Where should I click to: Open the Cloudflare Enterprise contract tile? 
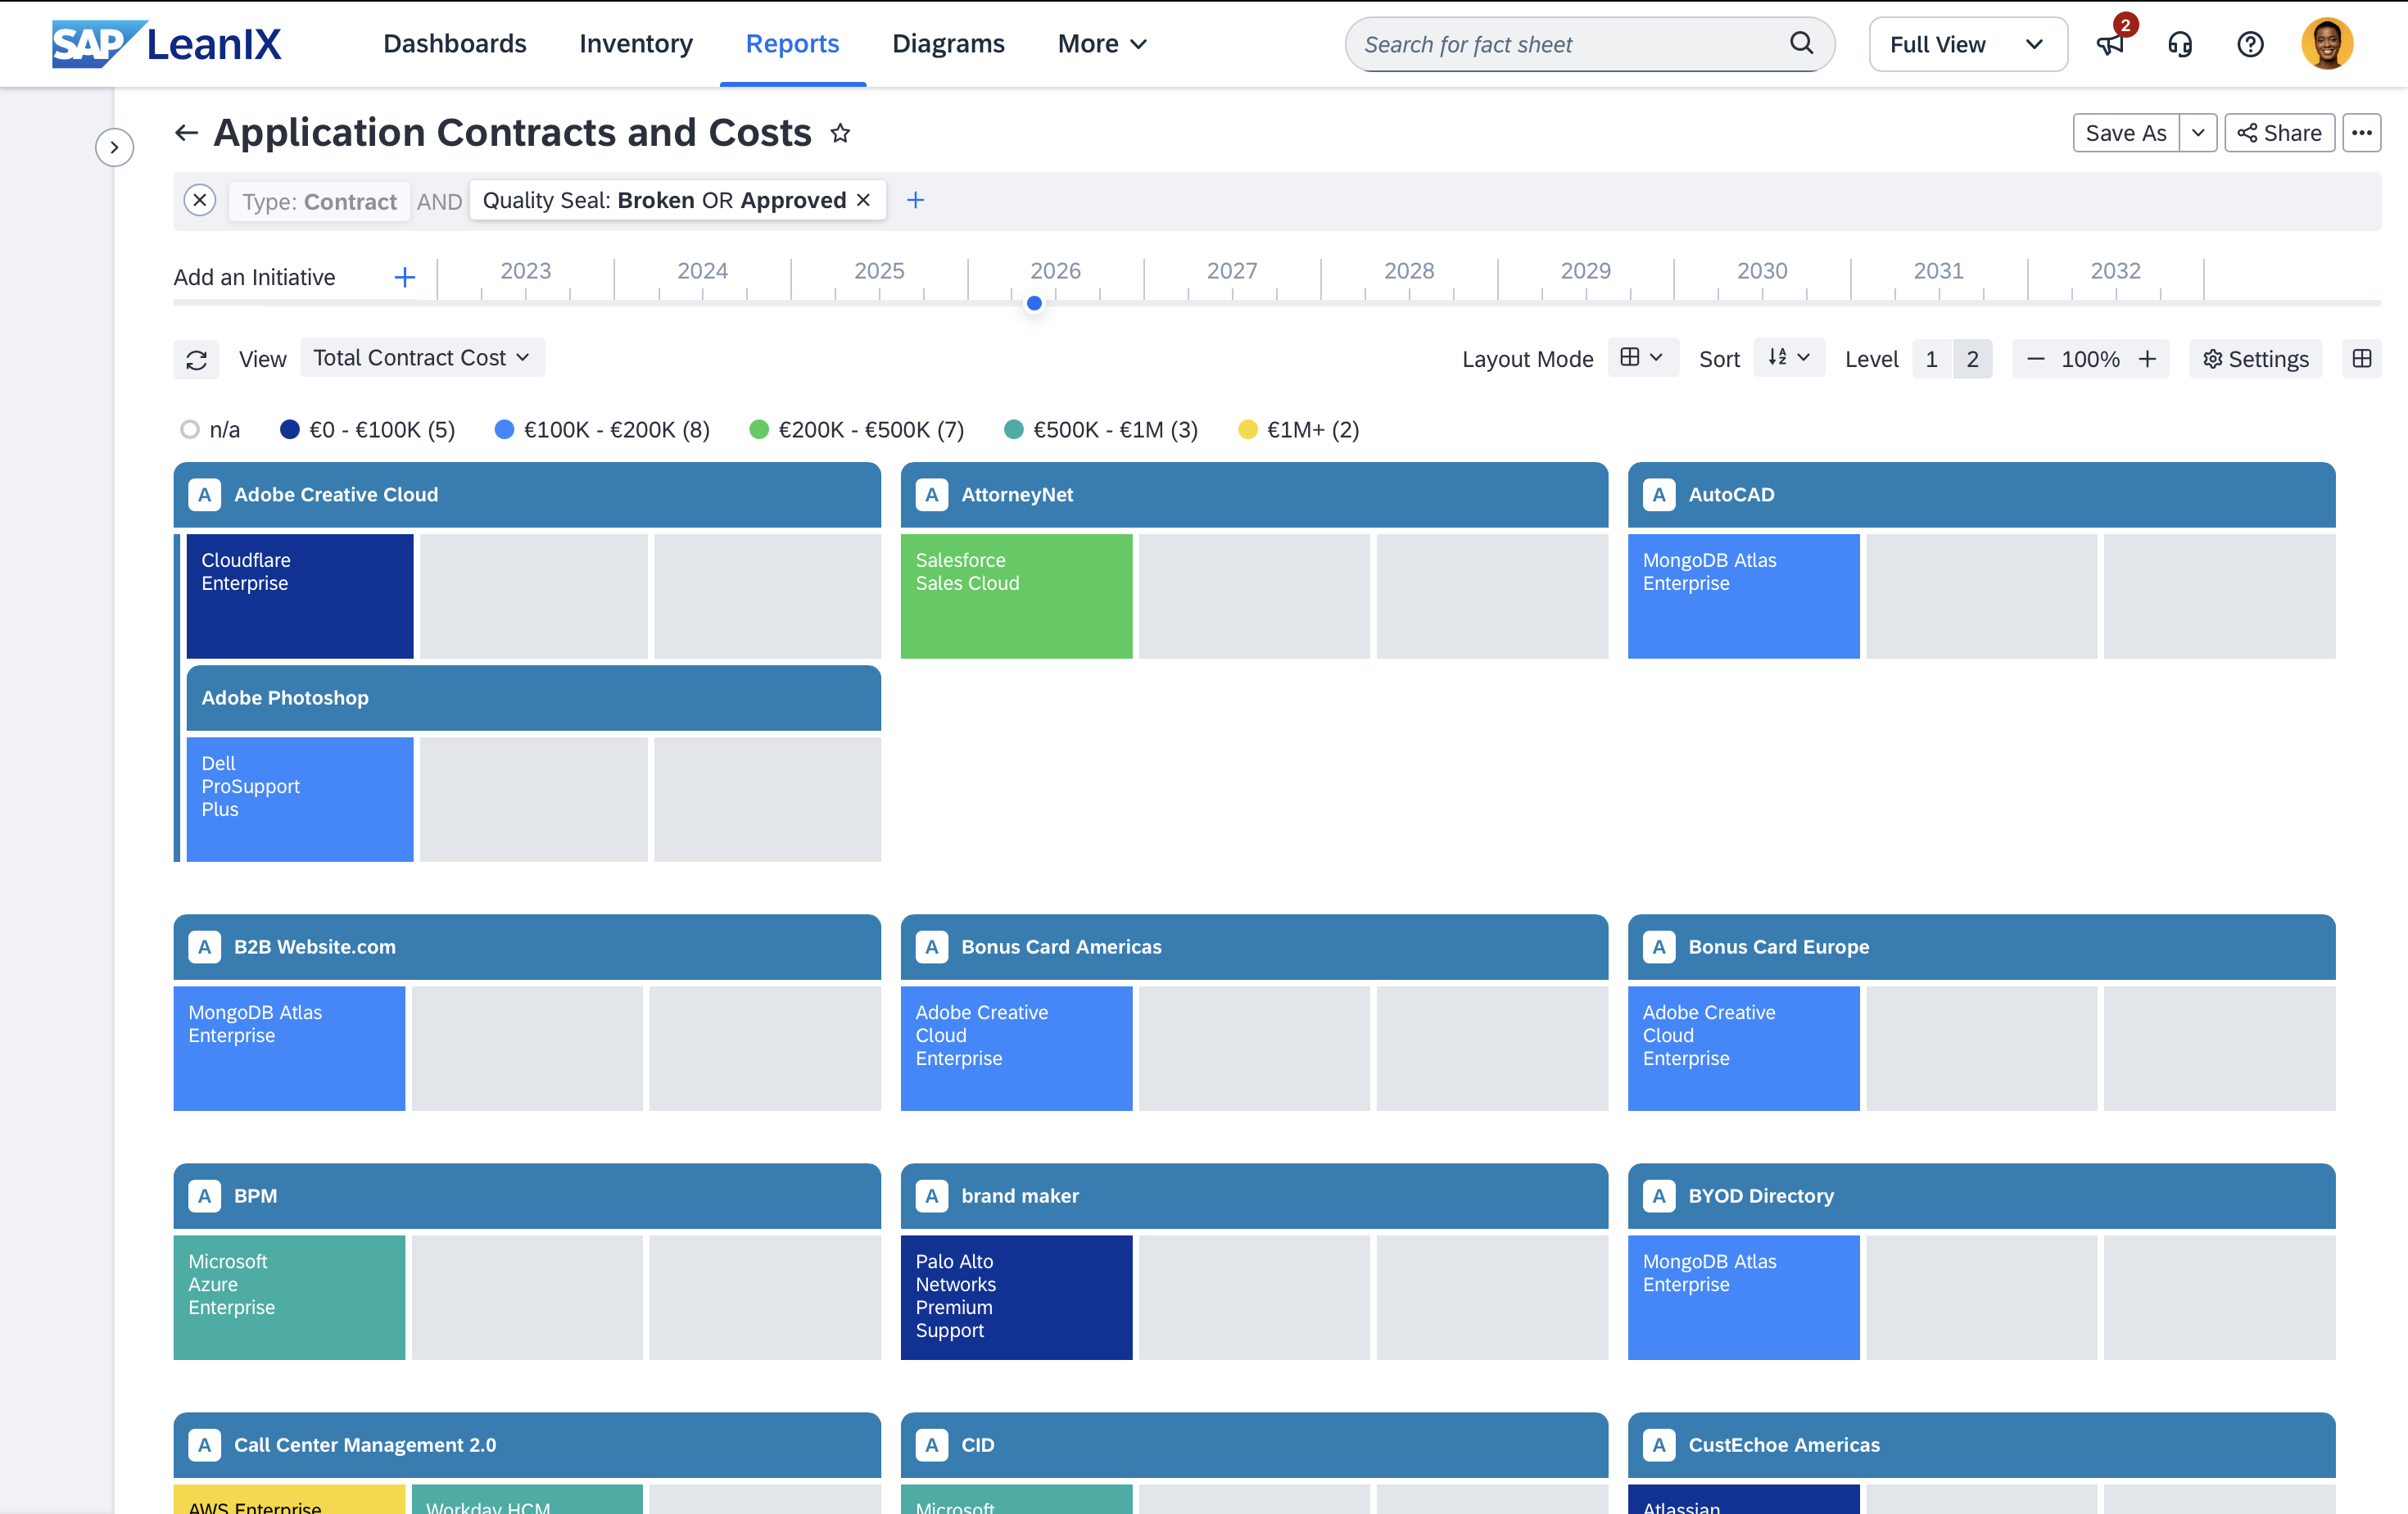tap(300, 596)
